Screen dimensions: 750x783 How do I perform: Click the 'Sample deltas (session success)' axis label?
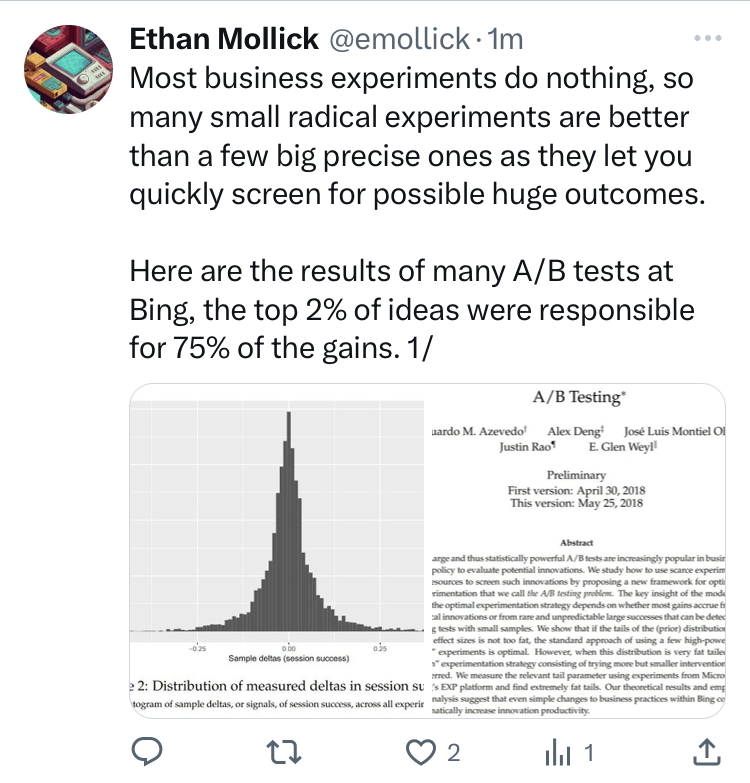coord(289,658)
